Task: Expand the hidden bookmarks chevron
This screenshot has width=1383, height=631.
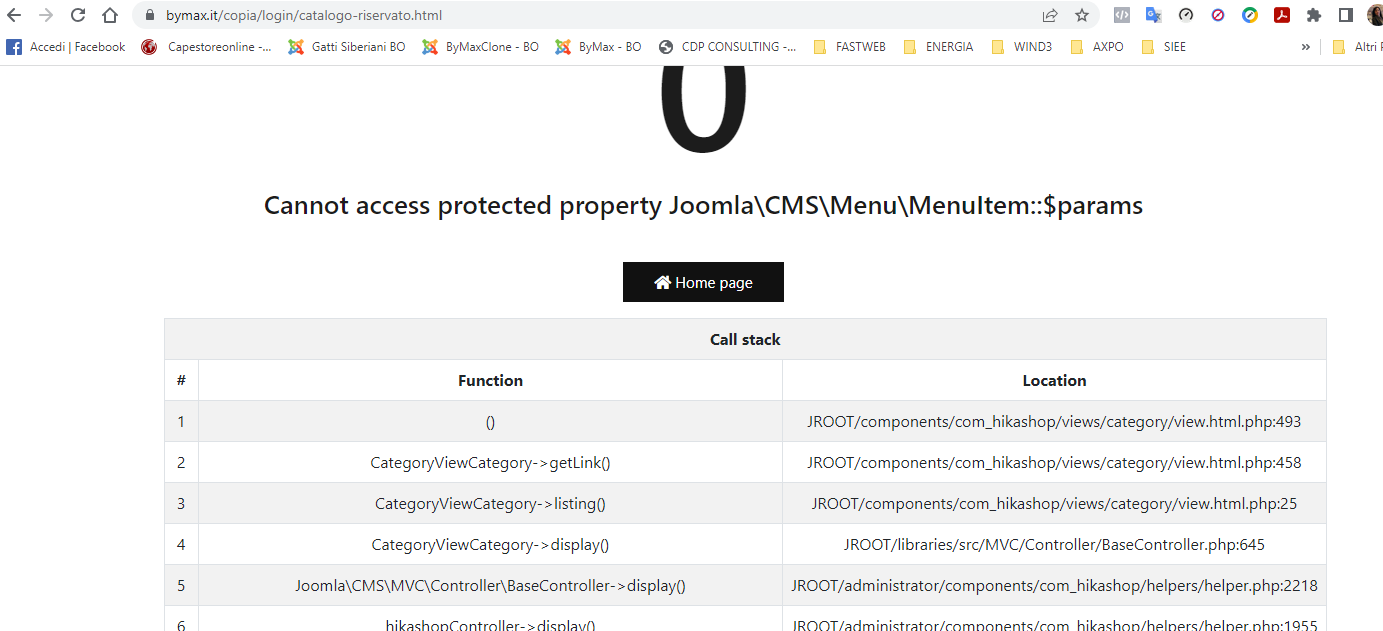Action: [1305, 47]
